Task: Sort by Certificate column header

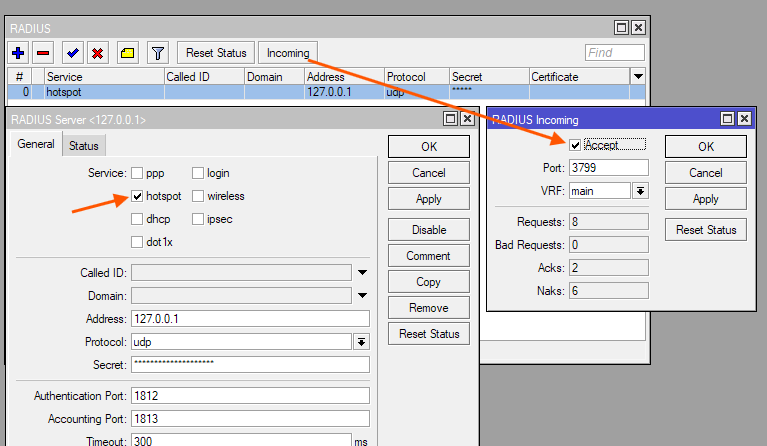Action: (580, 77)
